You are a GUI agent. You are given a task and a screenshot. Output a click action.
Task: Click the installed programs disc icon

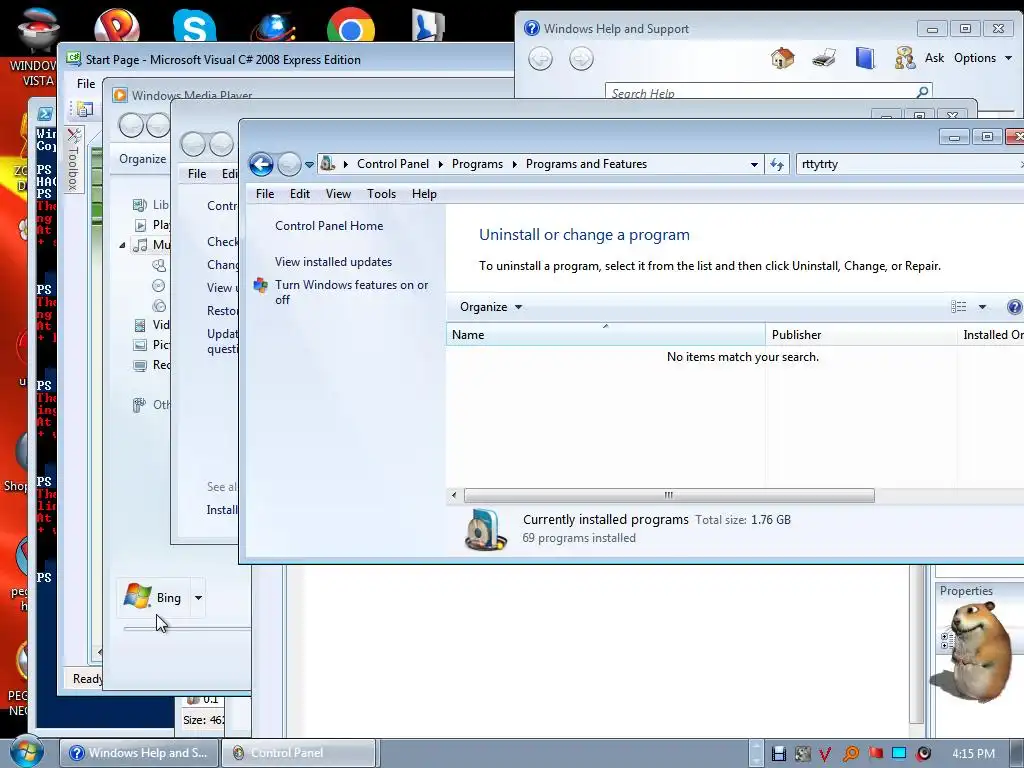point(485,530)
